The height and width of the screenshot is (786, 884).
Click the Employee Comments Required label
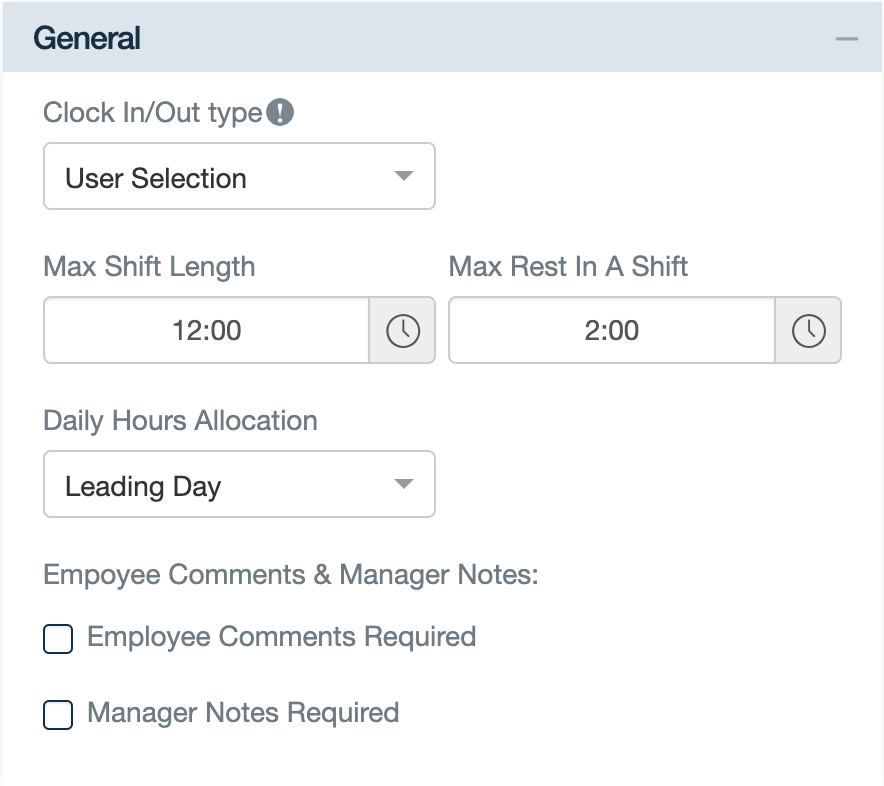click(x=281, y=637)
